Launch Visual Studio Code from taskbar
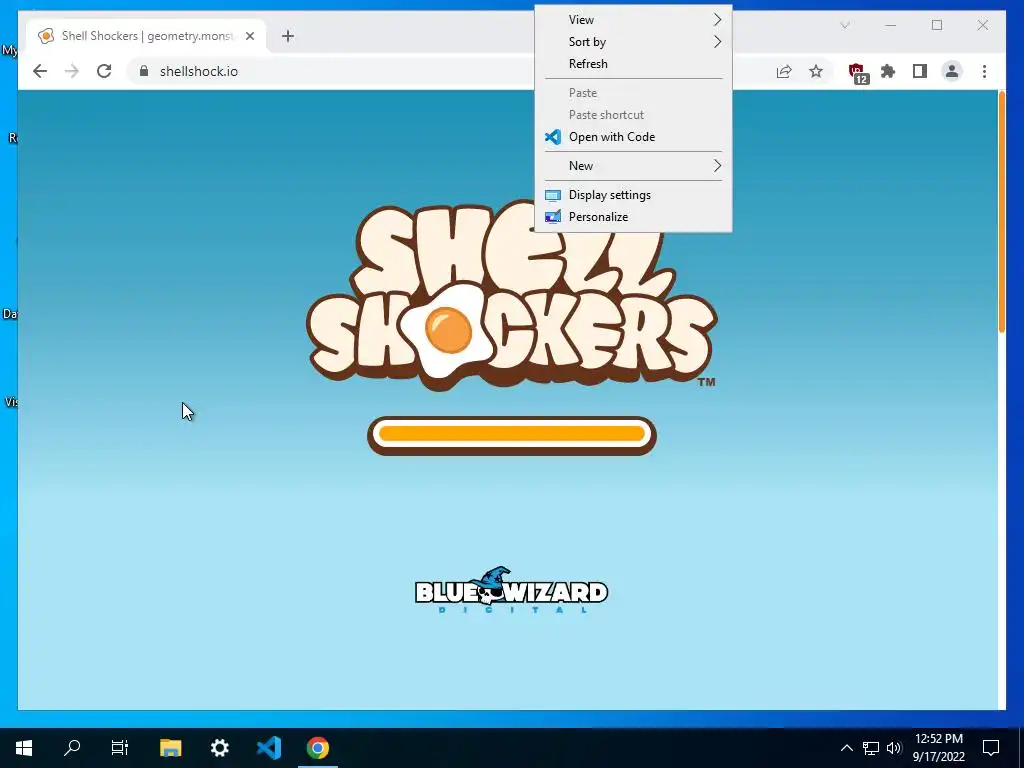 [x=268, y=748]
